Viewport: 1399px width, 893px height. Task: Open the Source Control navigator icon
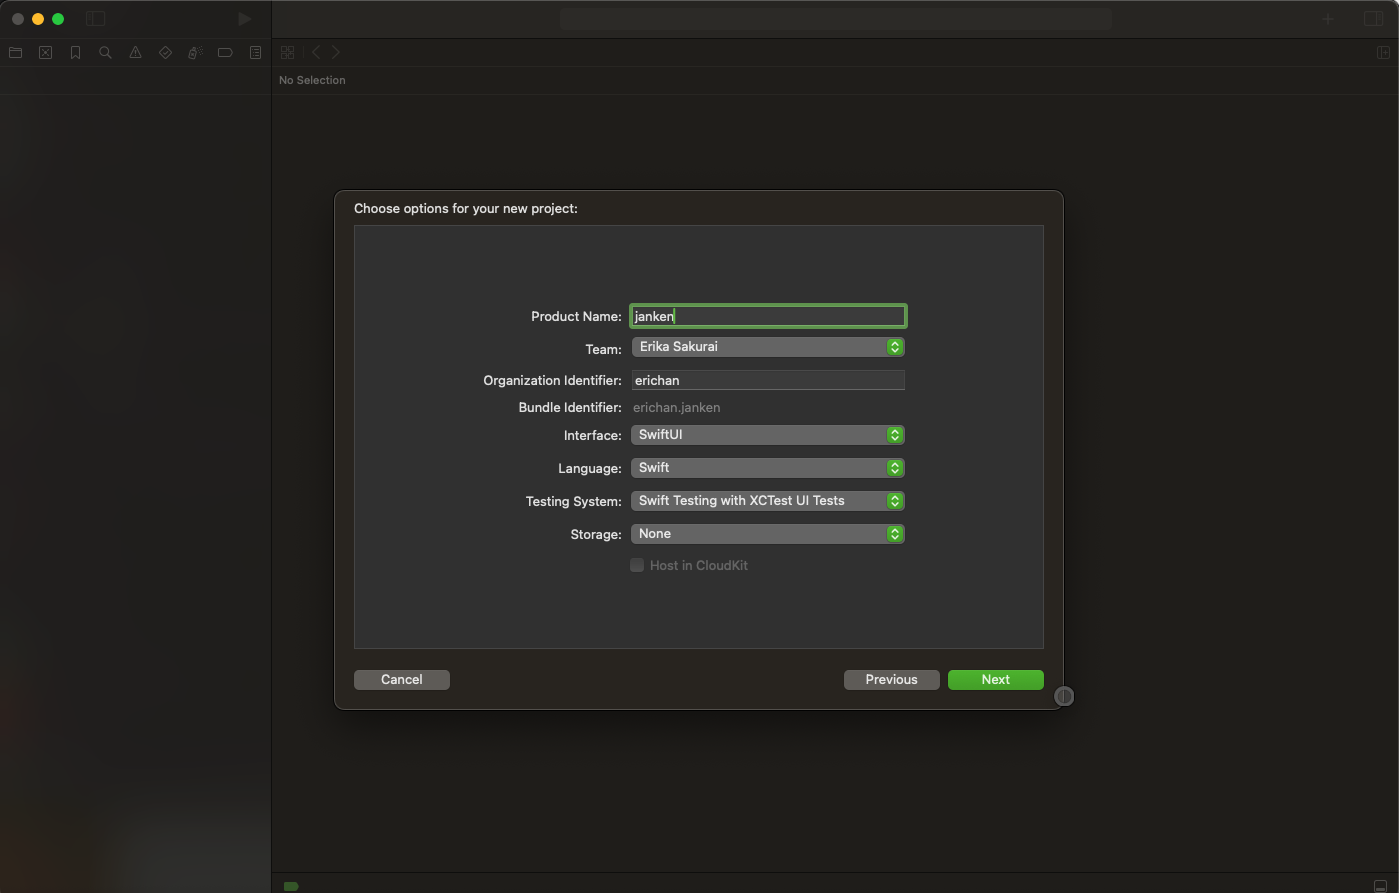click(x=46, y=52)
